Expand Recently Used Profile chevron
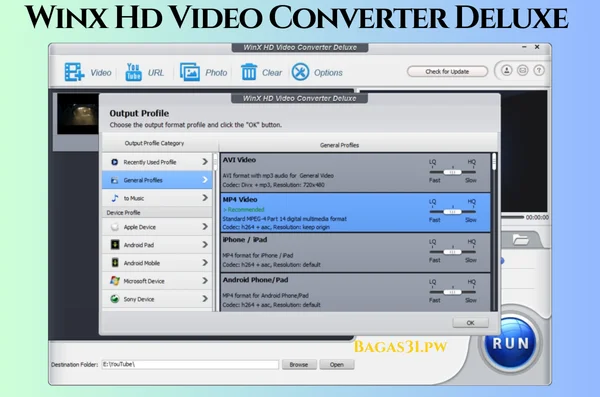The image size is (600, 397). click(205, 162)
